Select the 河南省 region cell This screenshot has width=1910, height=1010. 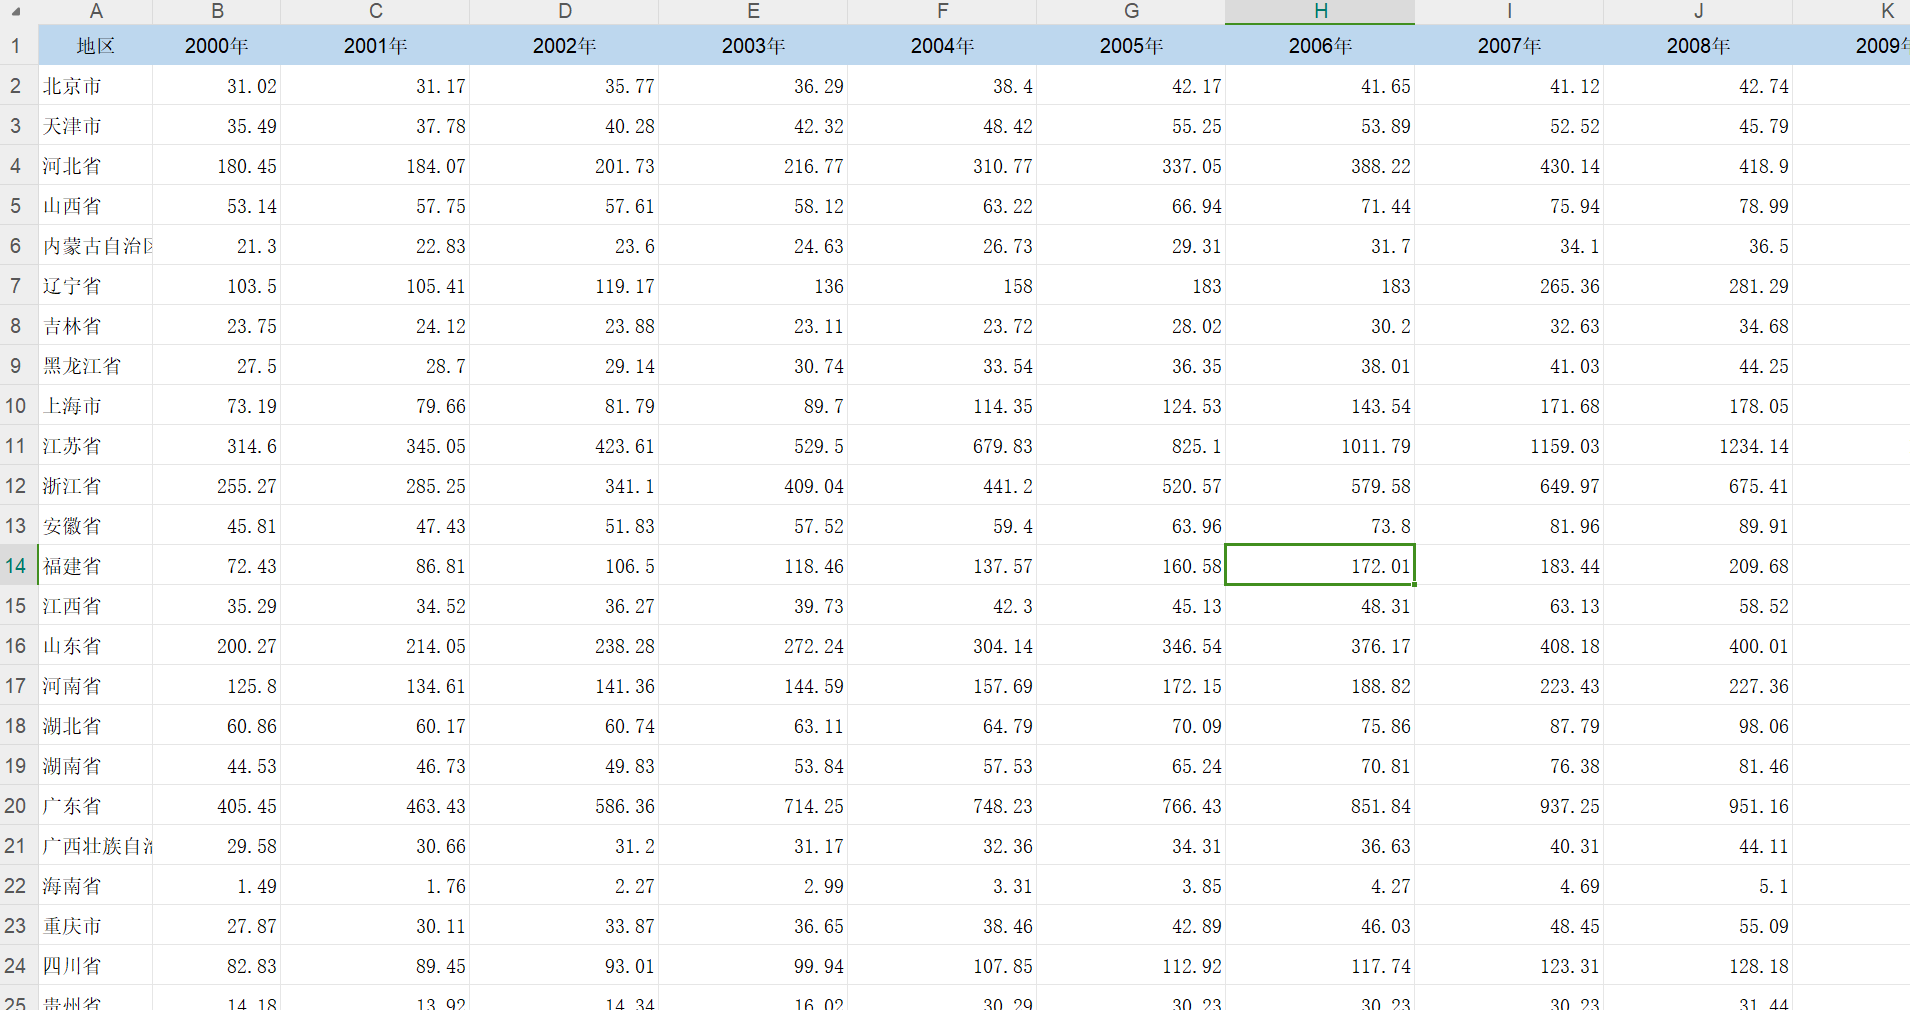click(x=96, y=686)
